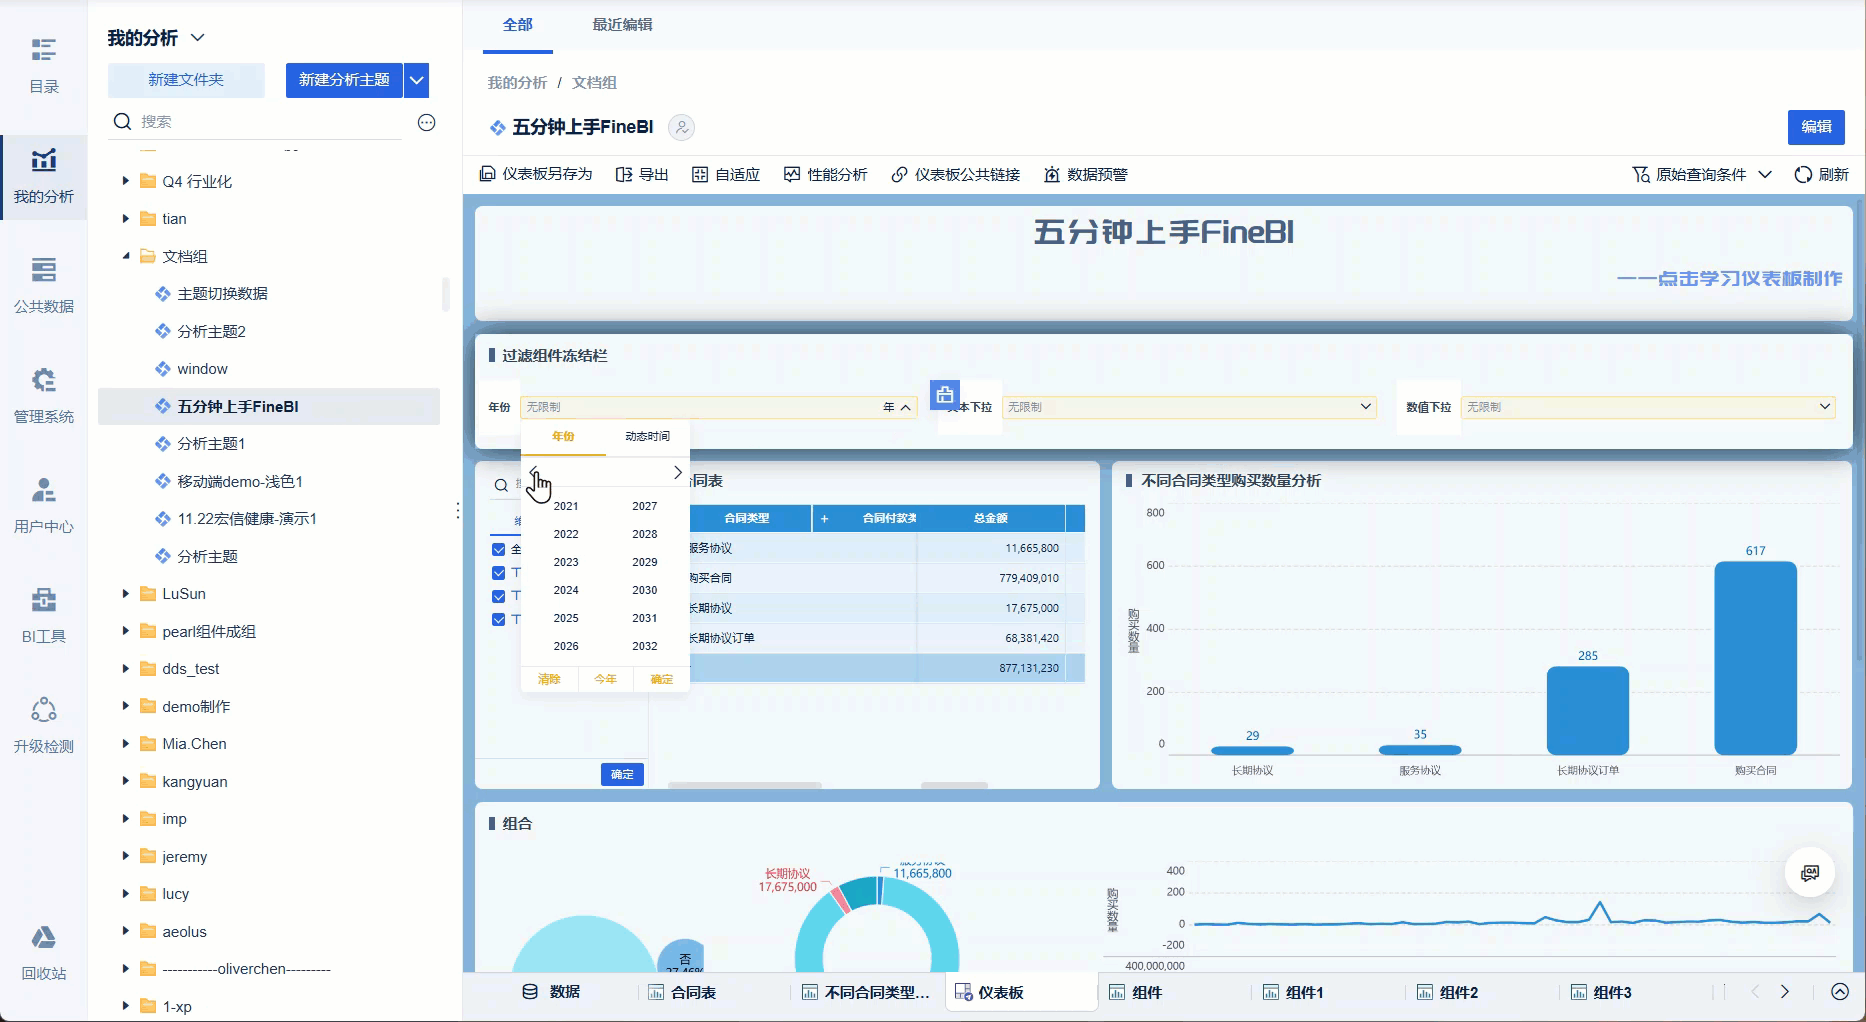Expand the Q4 行业化 folder
The image size is (1866, 1022).
(126, 181)
